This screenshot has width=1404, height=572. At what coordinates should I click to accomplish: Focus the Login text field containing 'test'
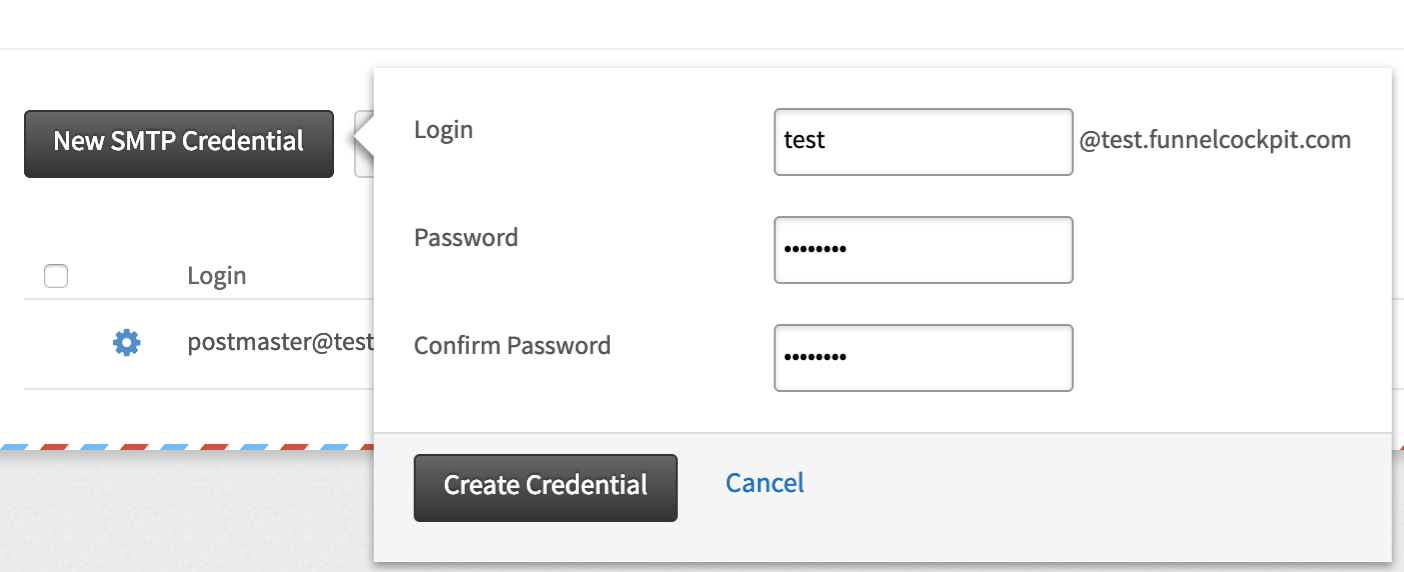pyautogui.click(x=923, y=142)
